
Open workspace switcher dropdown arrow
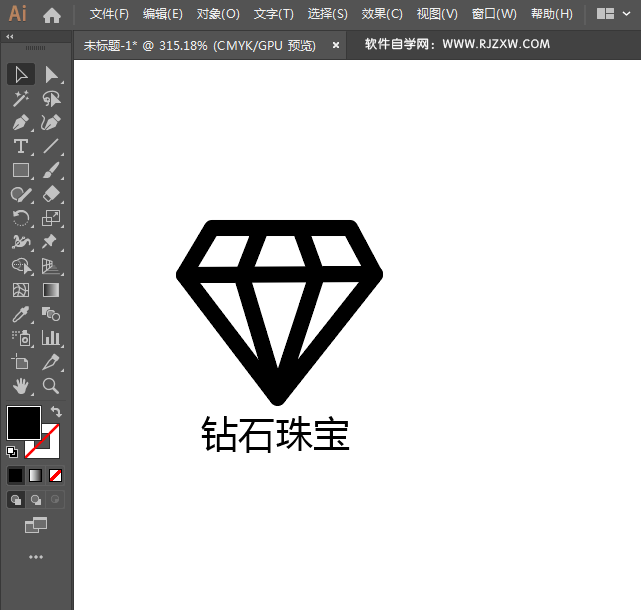(x=626, y=14)
